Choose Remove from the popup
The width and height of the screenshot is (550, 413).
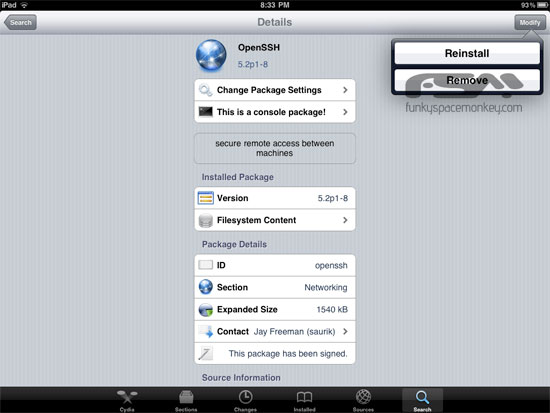pyautogui.click(x=467, y=80)
